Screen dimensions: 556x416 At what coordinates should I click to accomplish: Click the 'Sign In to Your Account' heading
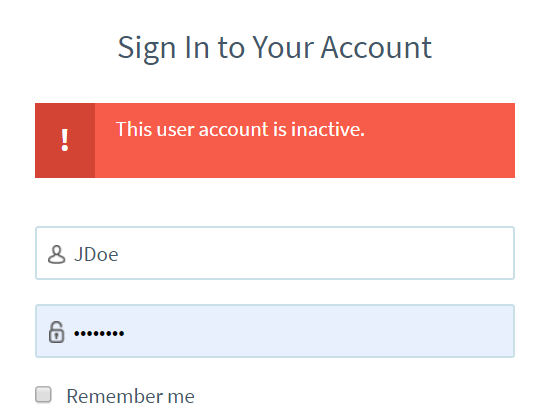click(275, 48)
